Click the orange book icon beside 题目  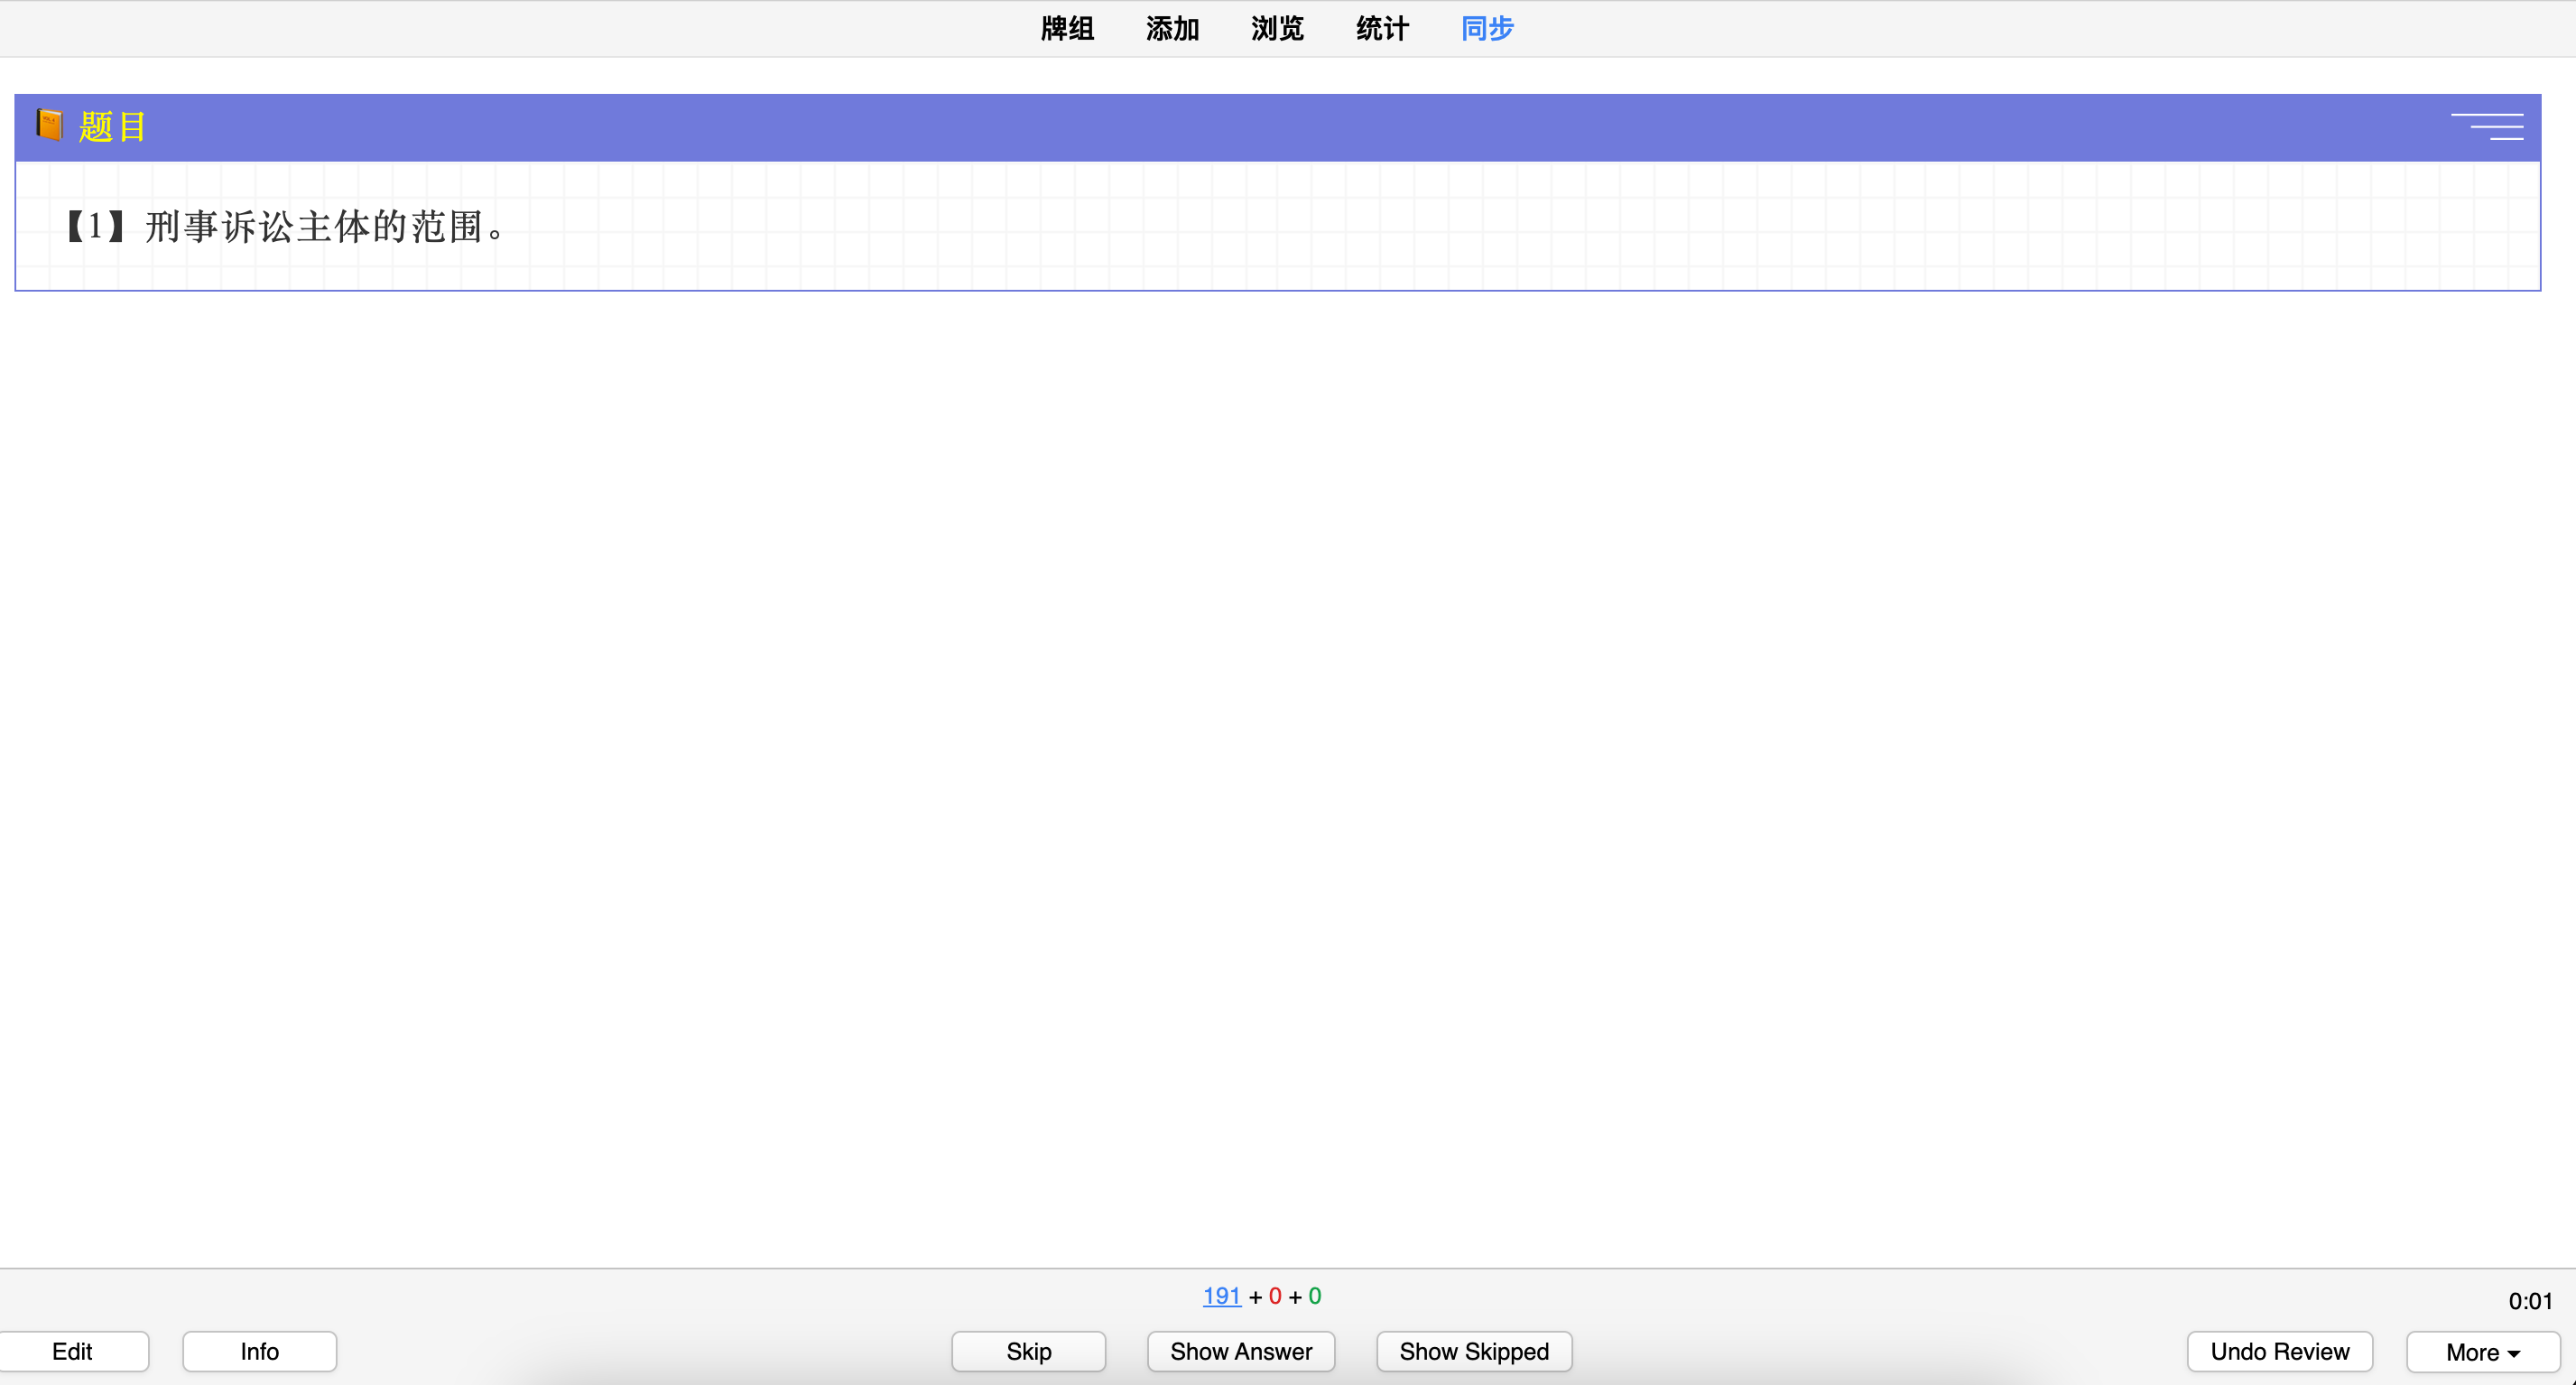[50, 125]
